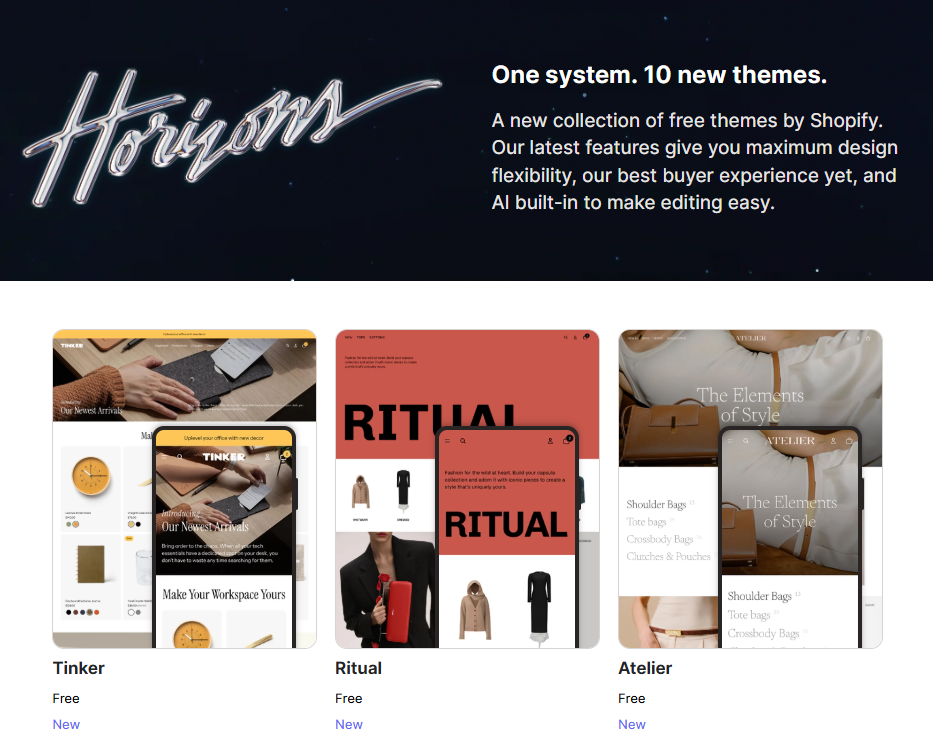The image size is (933, 742).
Task: Open the Atelier theme title link
Action: coord(645,668)
